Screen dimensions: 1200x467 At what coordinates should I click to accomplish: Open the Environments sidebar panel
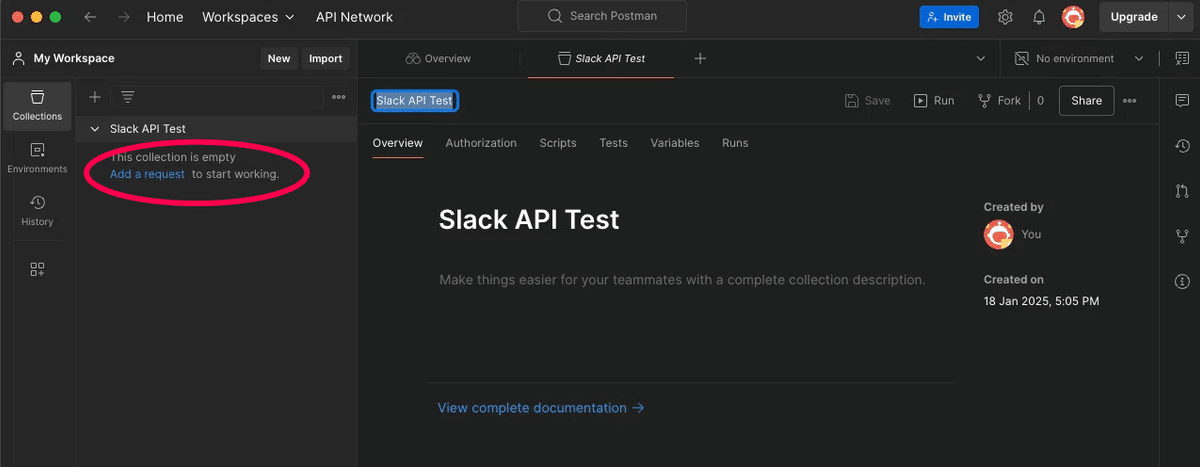pyautogui.click(x=37, y=158)
